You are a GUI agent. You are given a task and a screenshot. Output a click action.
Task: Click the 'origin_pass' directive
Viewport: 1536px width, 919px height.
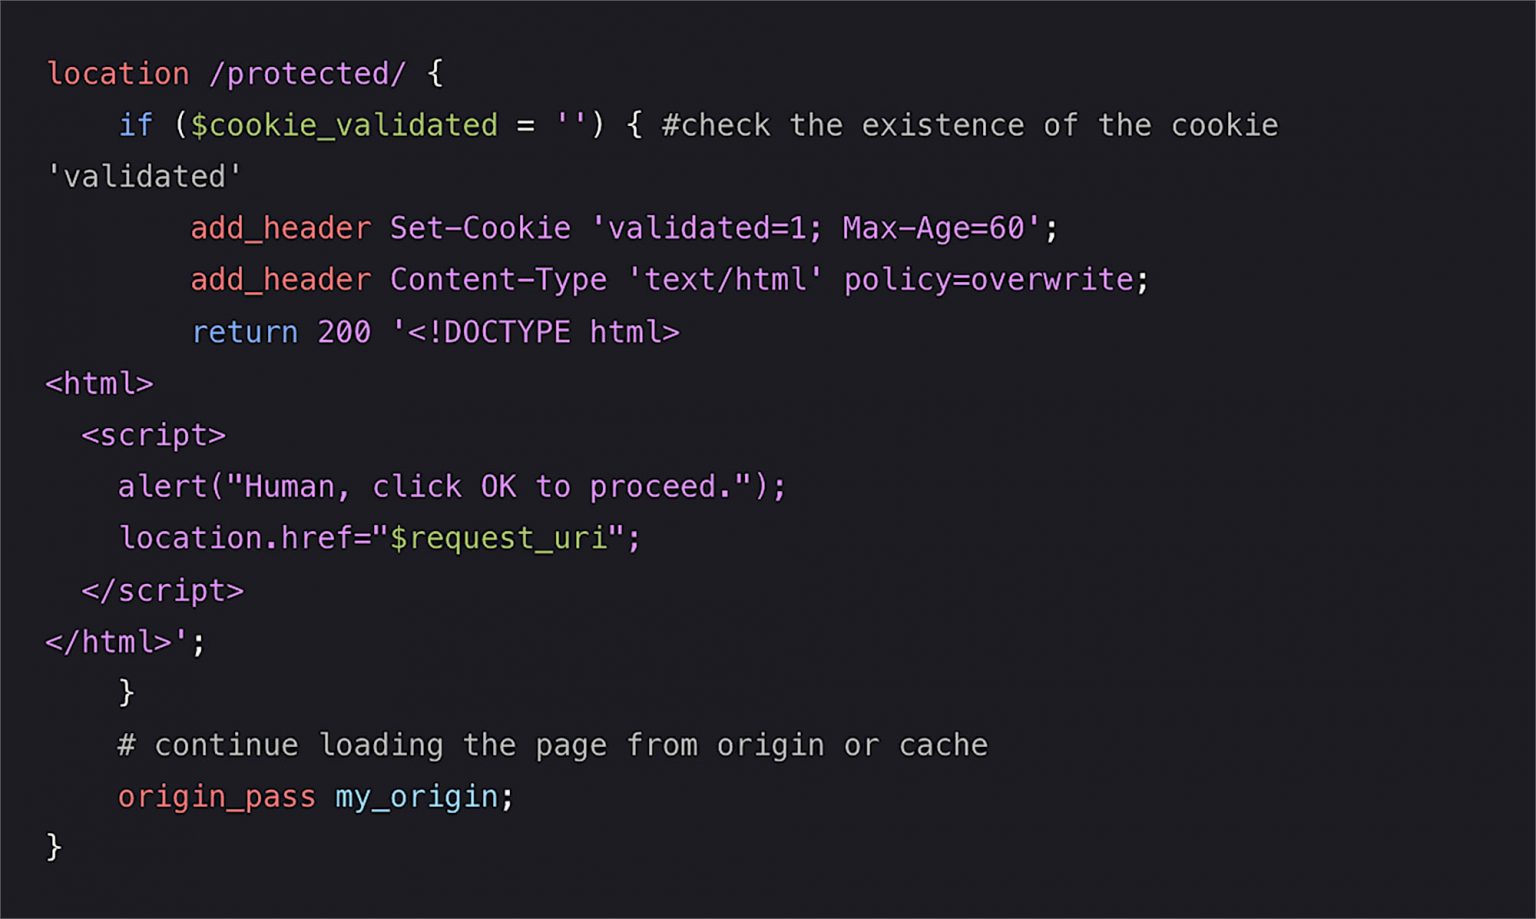[216, 797]
